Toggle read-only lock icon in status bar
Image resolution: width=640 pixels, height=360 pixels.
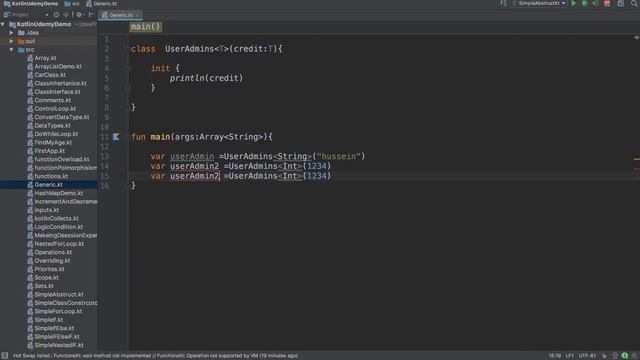coord(604,356)
